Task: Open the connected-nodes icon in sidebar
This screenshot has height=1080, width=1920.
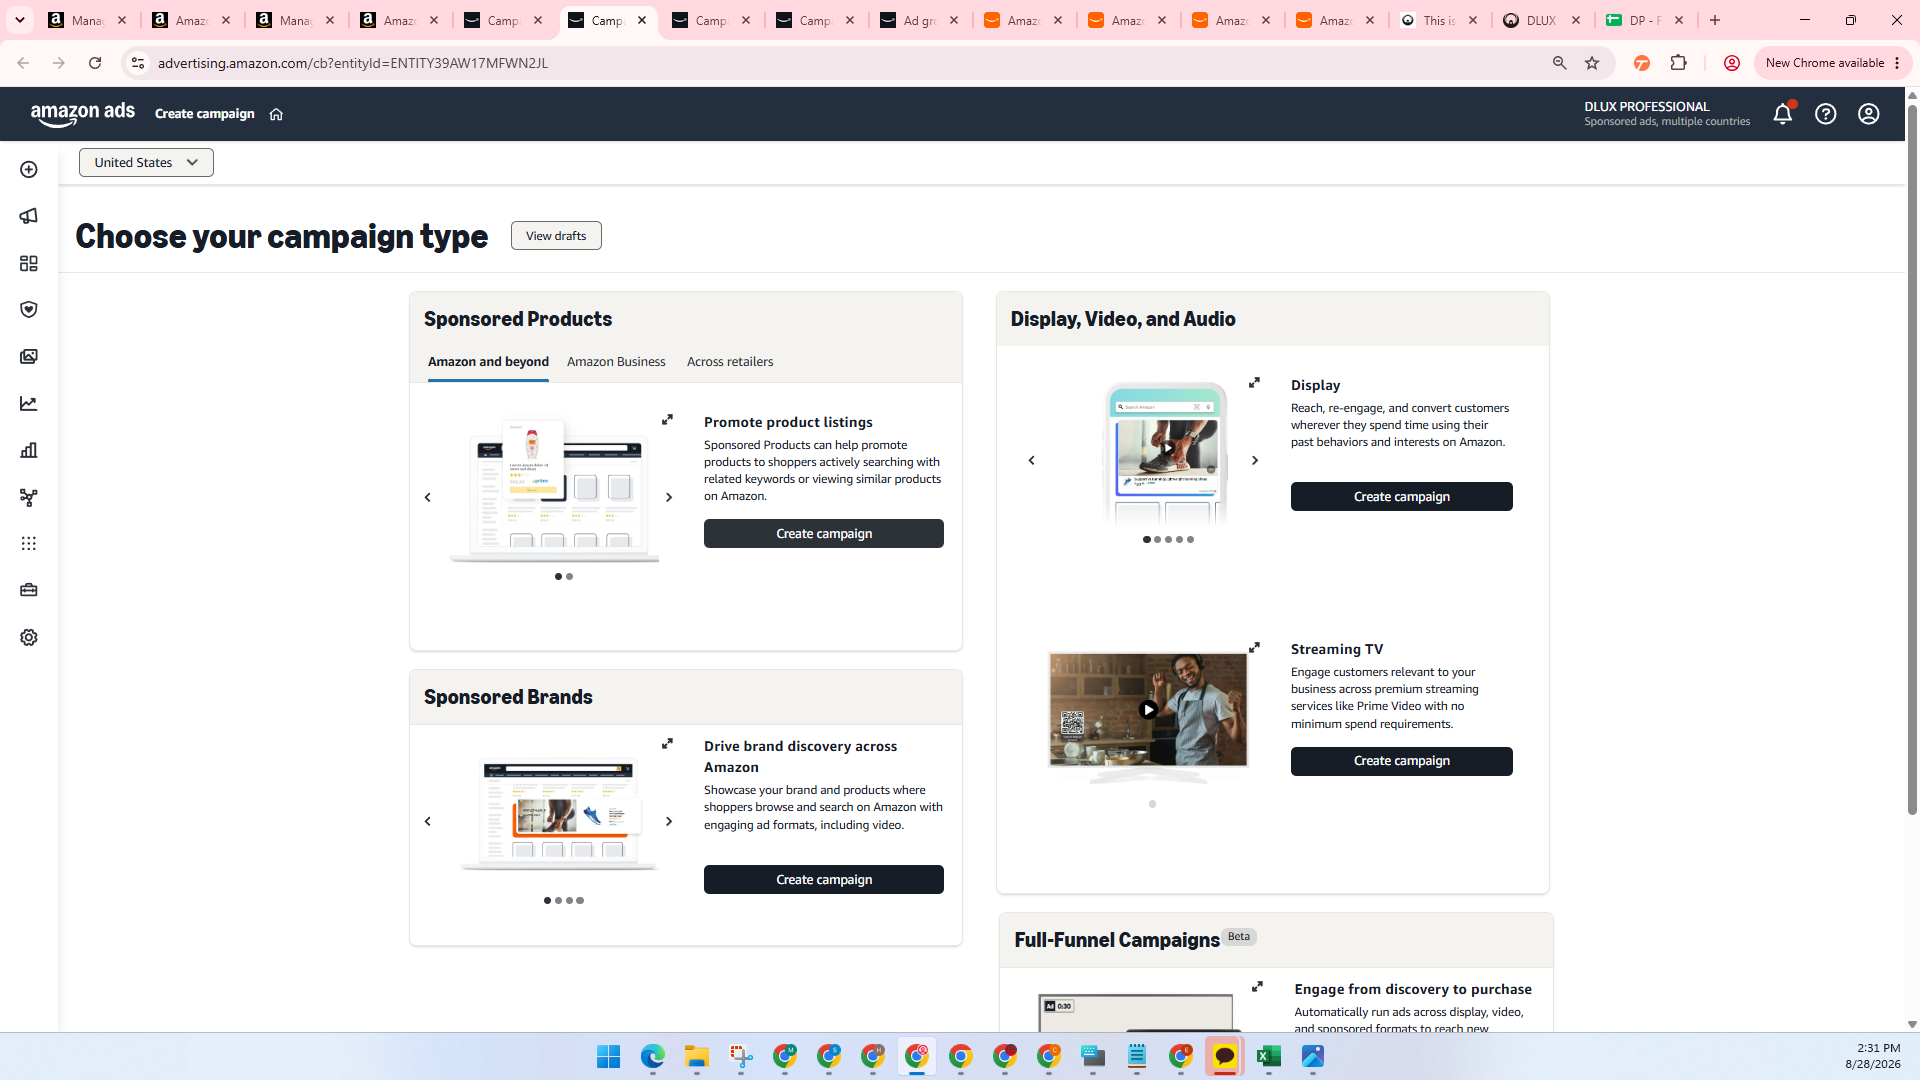Action: tap(29, 497)
